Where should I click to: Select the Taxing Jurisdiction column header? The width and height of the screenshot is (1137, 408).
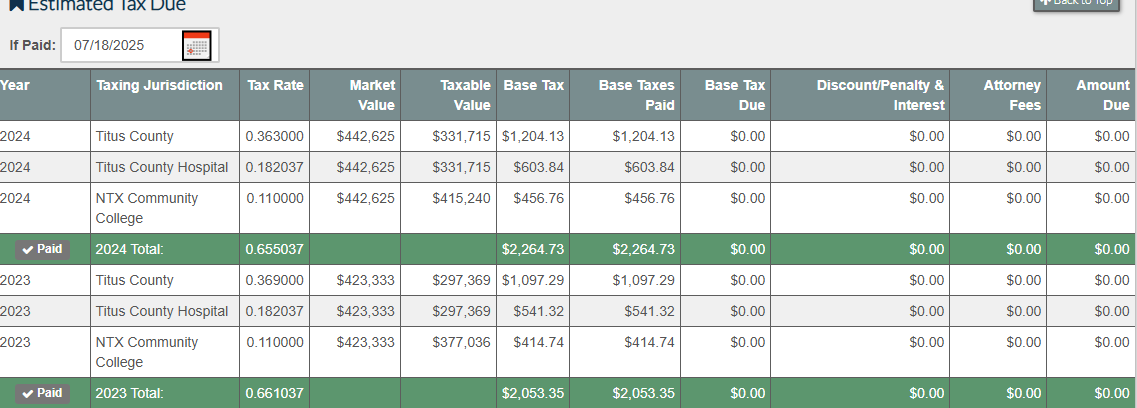point(159,86)
